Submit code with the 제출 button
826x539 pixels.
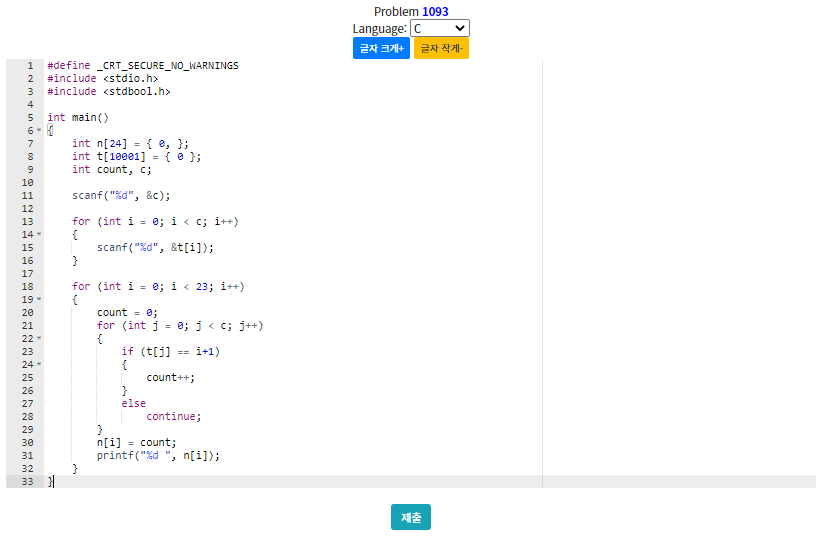[x=411, y=517]
